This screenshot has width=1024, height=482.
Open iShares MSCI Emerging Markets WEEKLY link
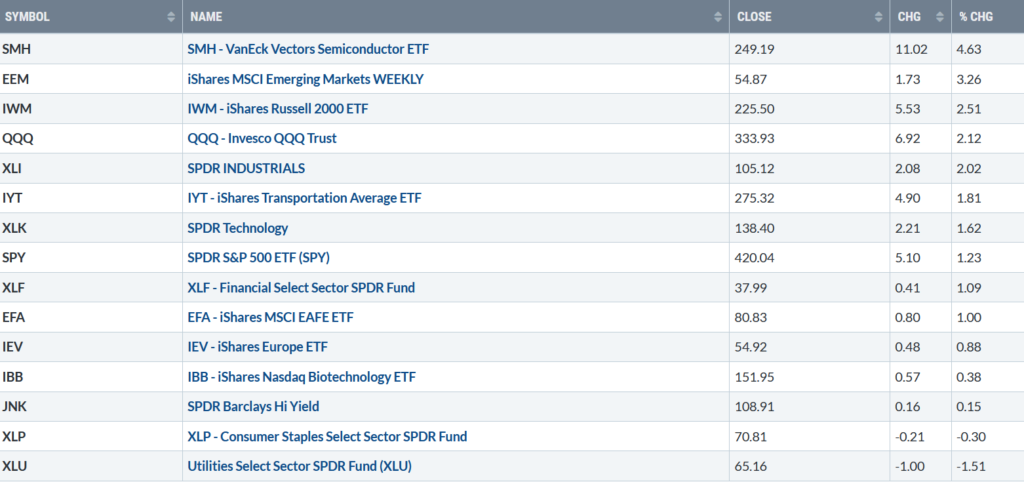(306, 79)
